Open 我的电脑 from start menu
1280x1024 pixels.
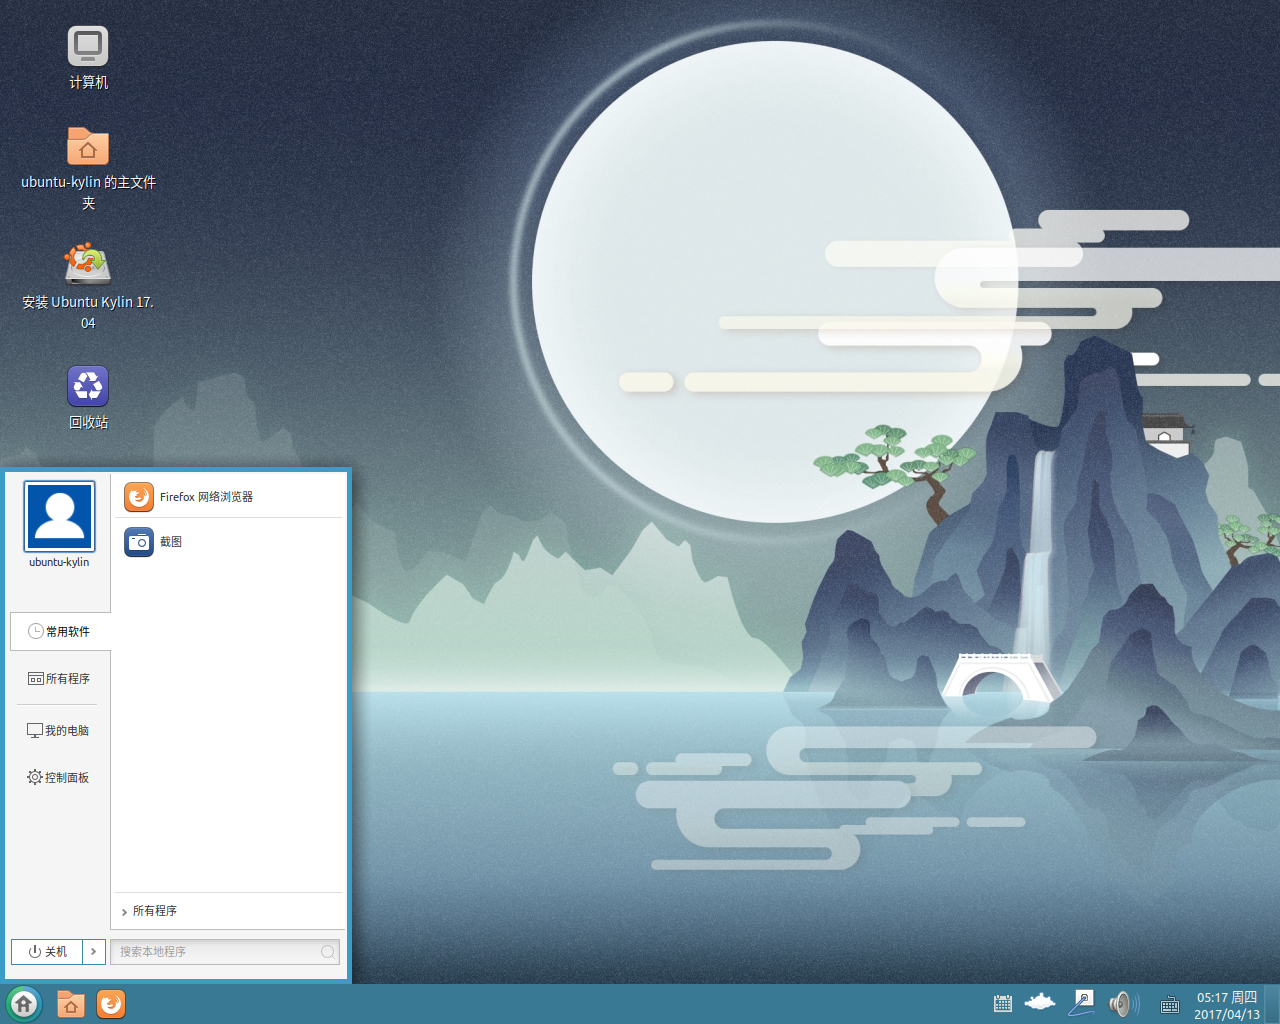click(60, 731)
